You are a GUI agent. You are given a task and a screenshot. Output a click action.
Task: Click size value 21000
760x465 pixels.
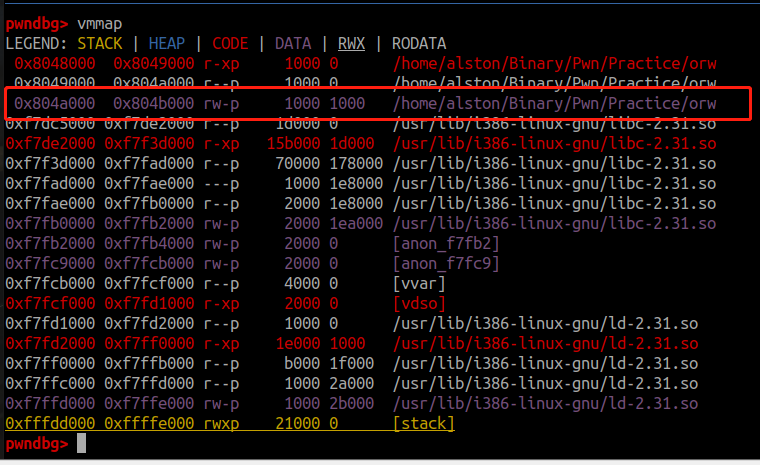point(298,423)
